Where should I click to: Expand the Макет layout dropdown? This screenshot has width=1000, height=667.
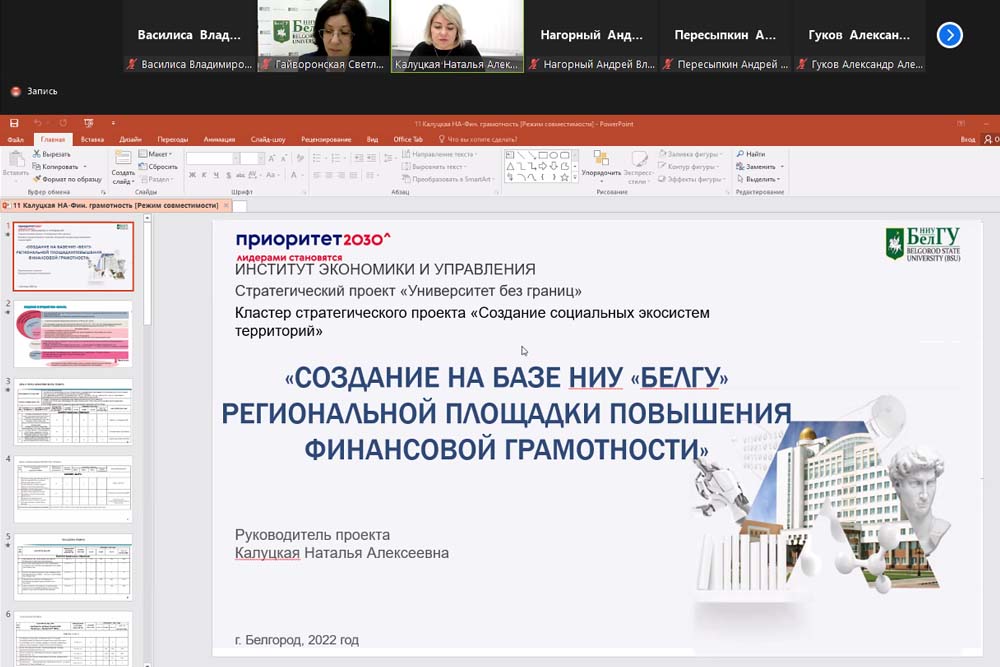coord(158,154)
